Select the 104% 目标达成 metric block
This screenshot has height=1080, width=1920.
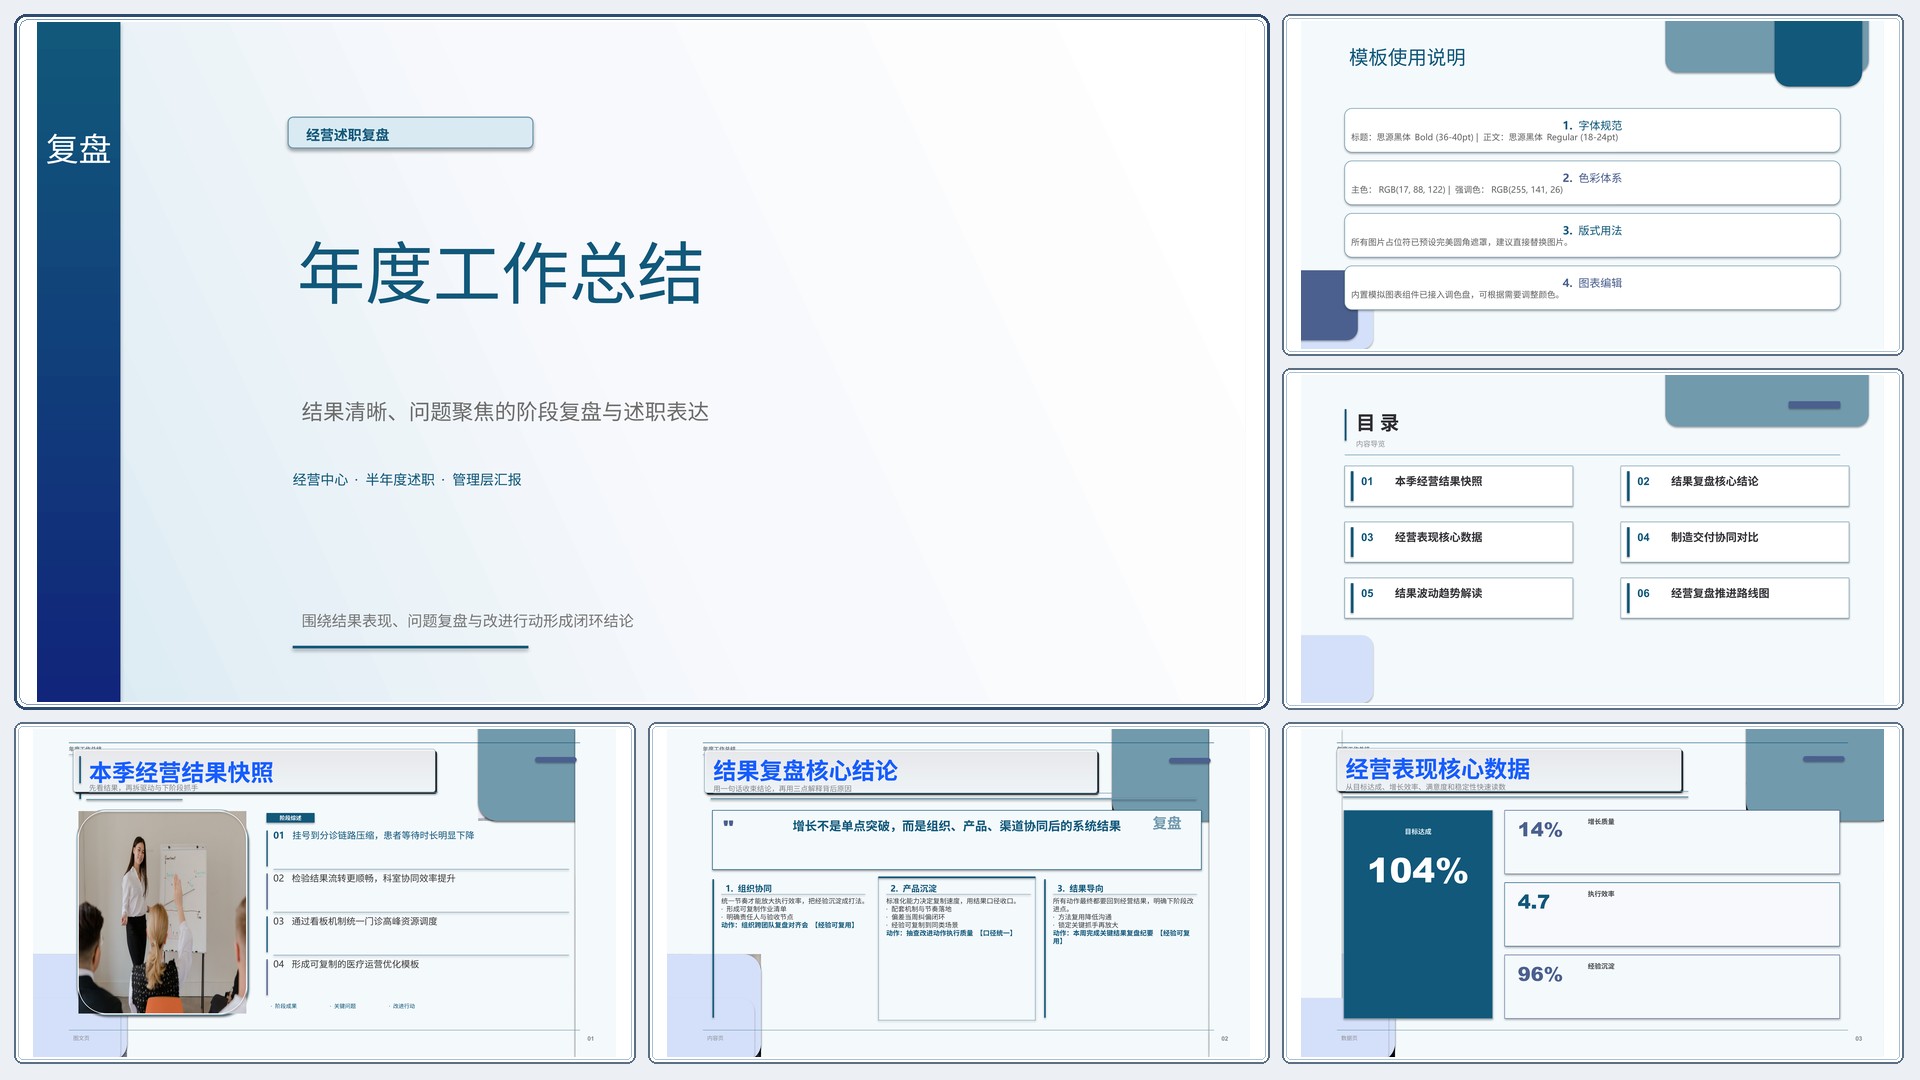coord(1418,915)
